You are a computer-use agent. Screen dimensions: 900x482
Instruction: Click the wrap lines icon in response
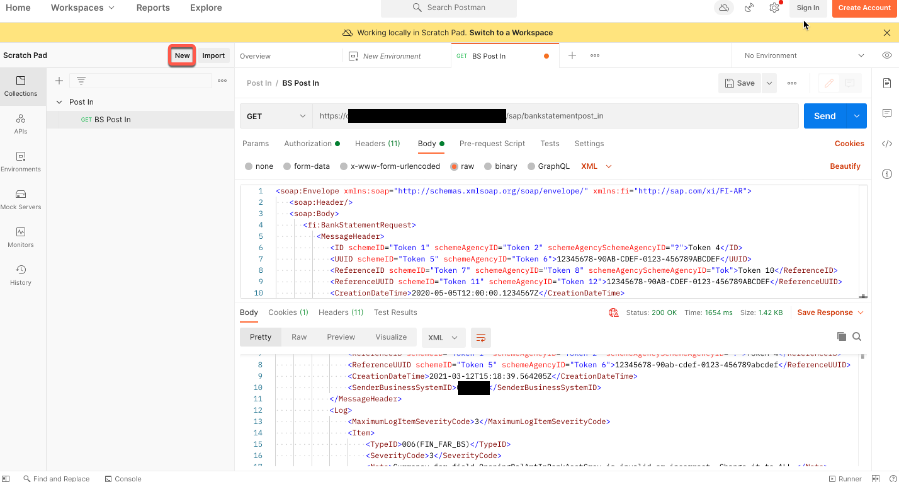tap(481, 338)
